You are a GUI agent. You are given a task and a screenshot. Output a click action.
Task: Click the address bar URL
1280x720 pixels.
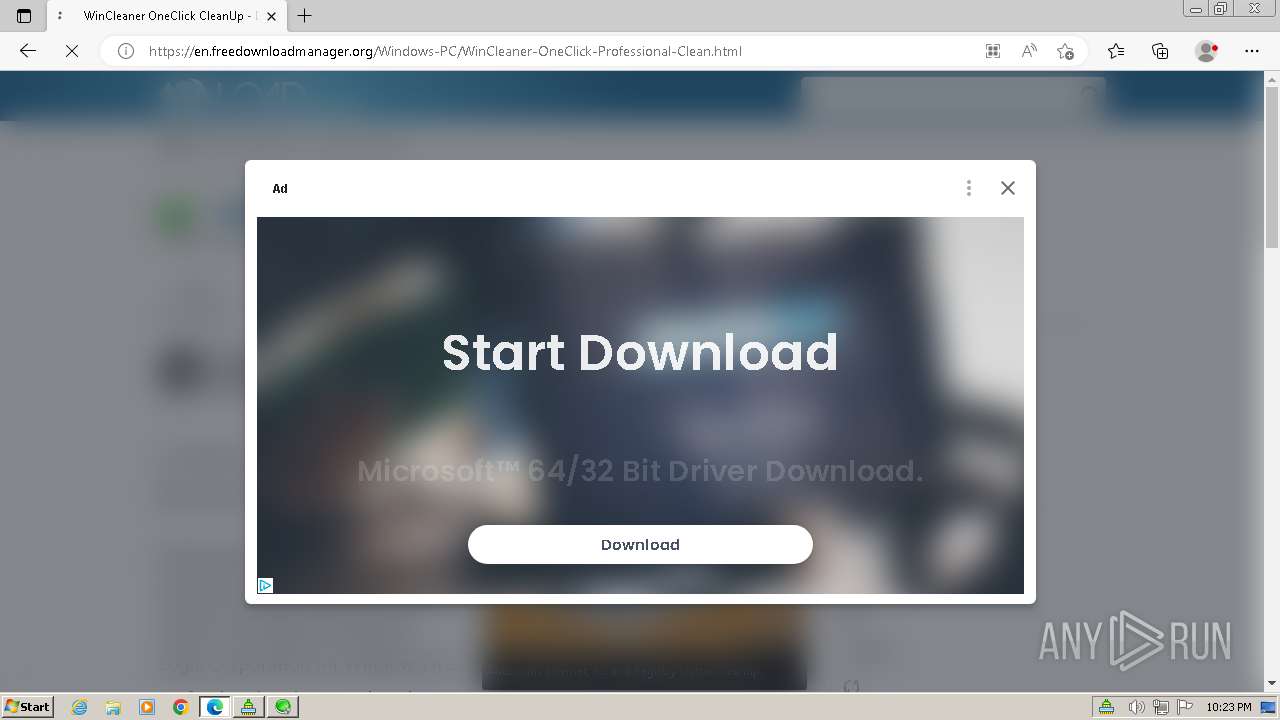[445, 51]
